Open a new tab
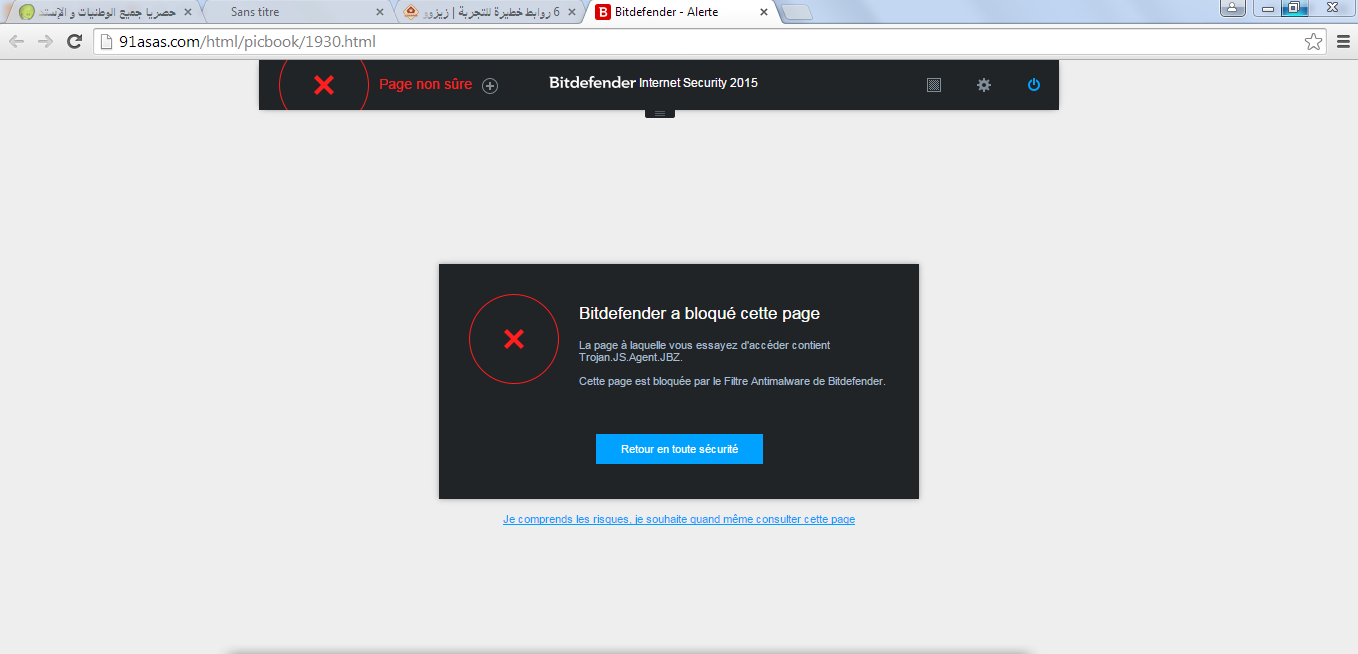The height and width of the screenshot is (654, 1358). pyautogui.click(x=797, y=13)
